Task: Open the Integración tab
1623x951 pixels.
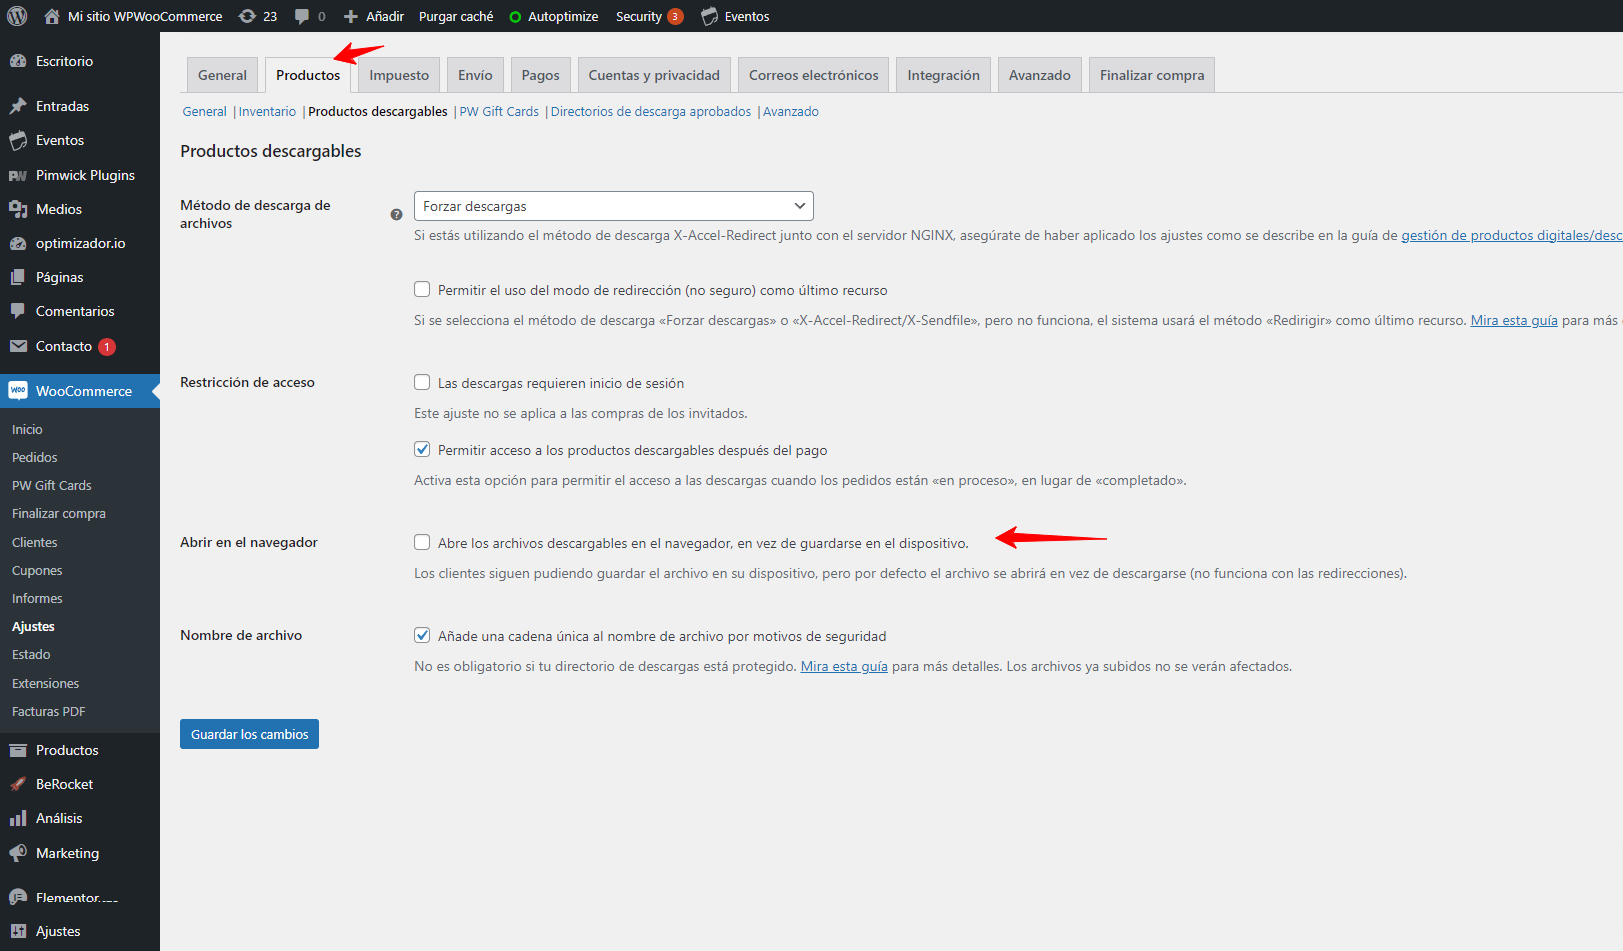Action: coord(943,75)
